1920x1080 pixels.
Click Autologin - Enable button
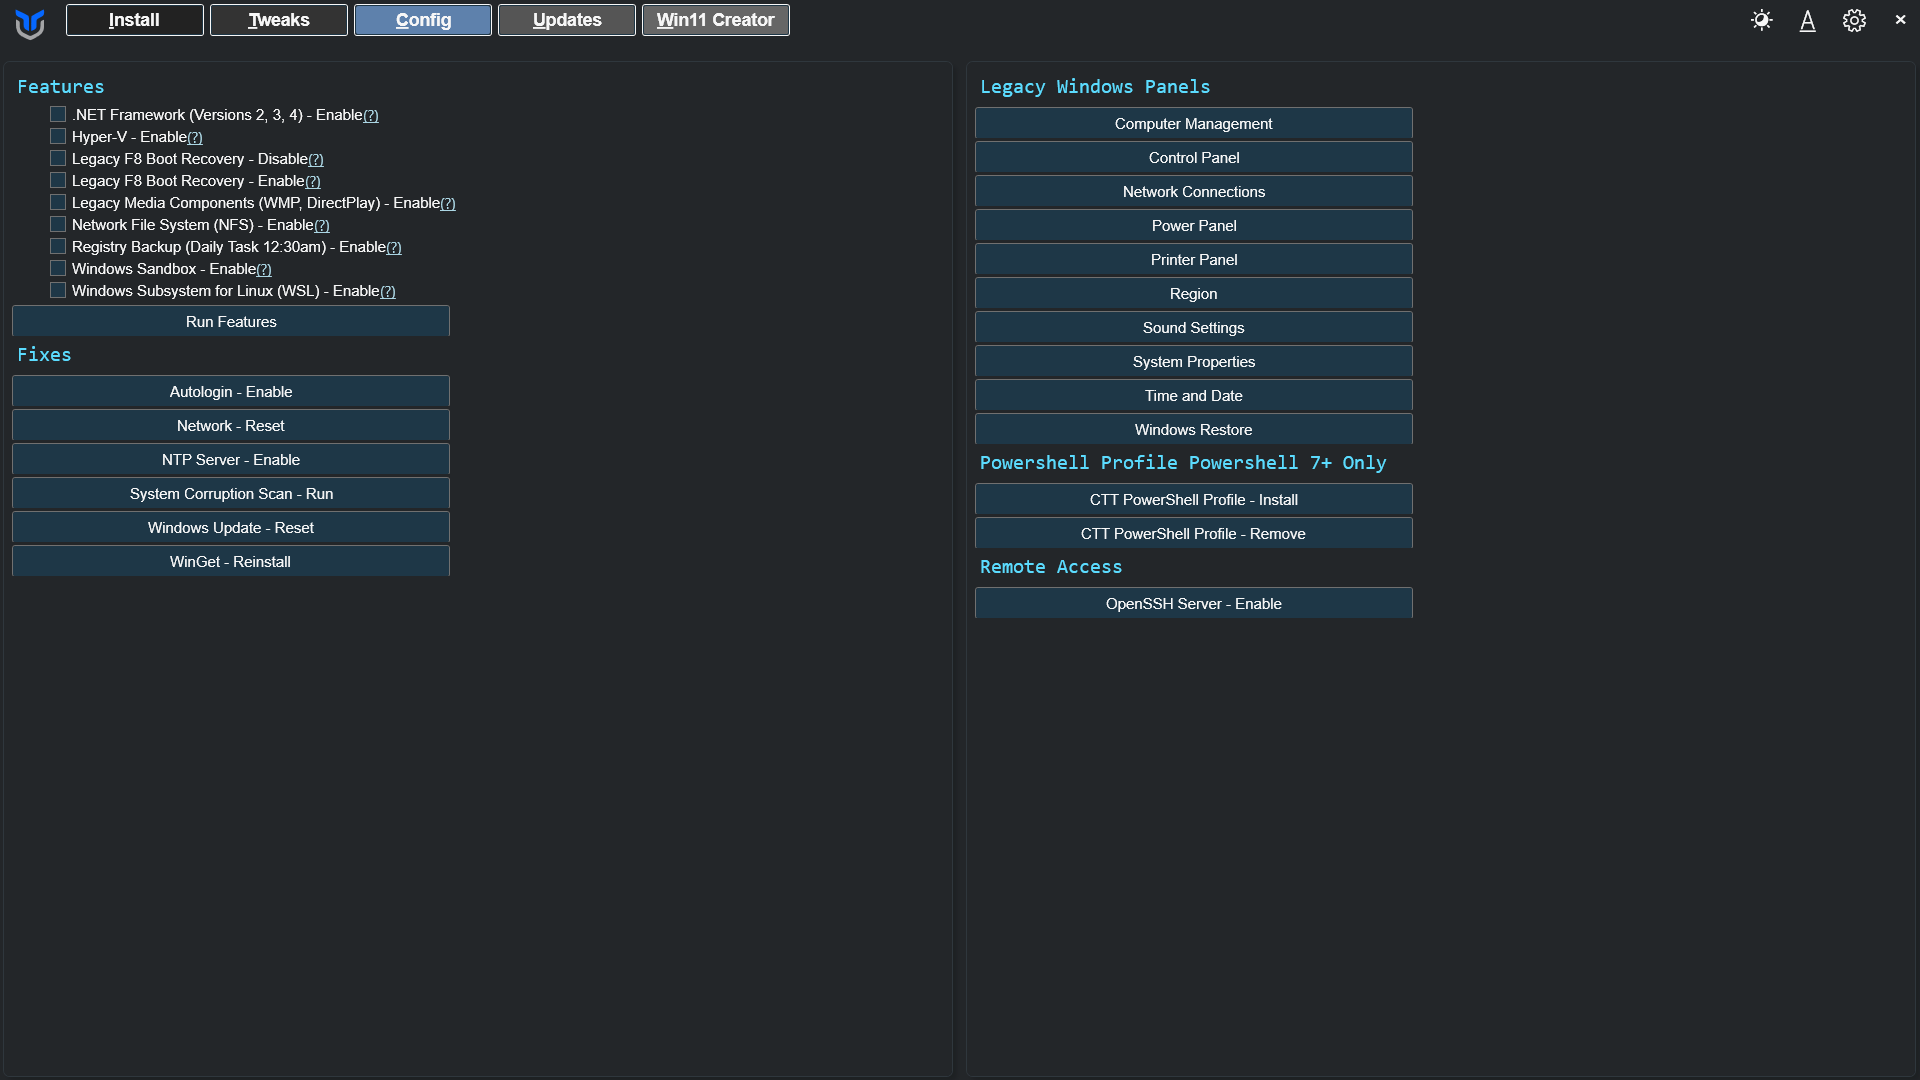click(x=231, y=392)
